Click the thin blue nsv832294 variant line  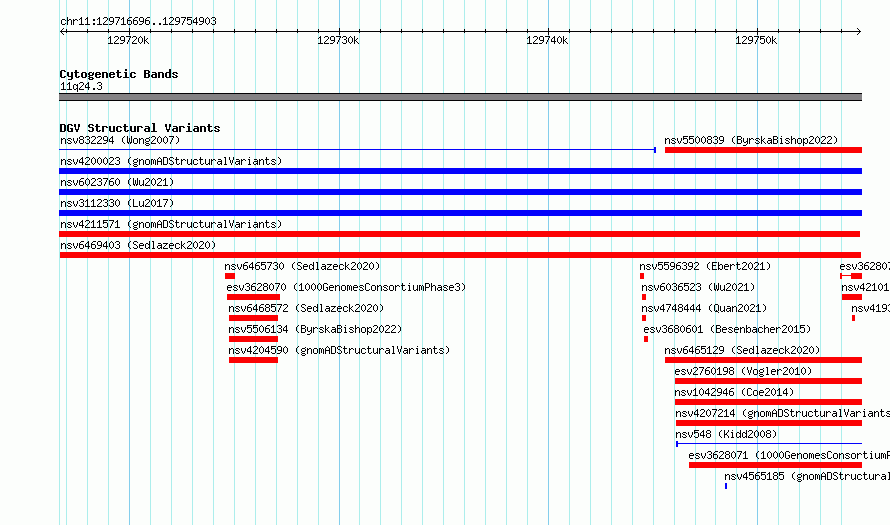pos(358,150)
